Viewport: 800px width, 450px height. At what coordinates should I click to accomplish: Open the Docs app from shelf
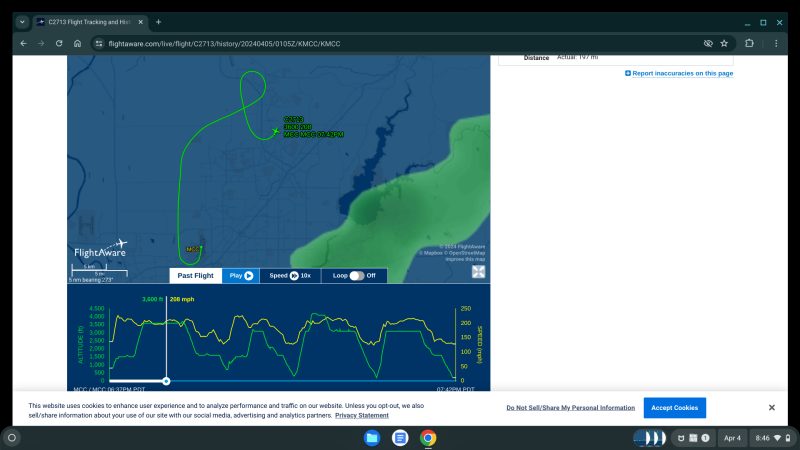click(x=400, y=438)
